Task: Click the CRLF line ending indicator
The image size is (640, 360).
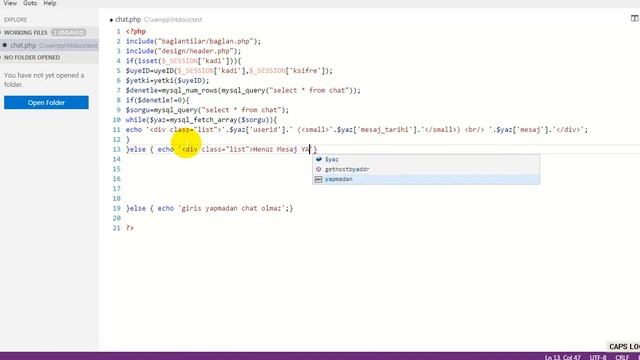Action: pyautogui.click(x=622, y=357)
